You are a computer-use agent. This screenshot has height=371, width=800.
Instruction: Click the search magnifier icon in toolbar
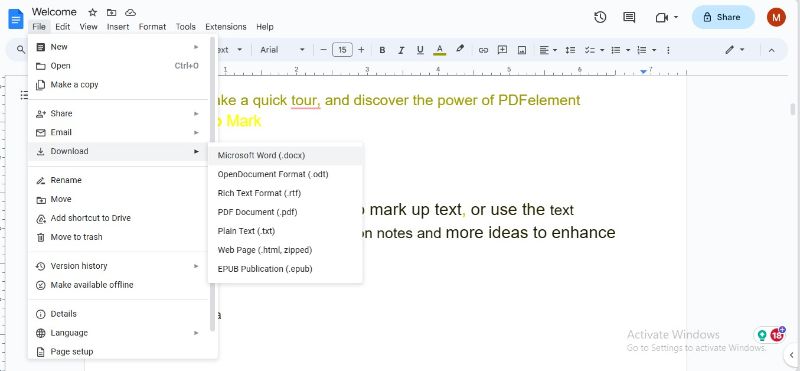[x=21, y=50]
